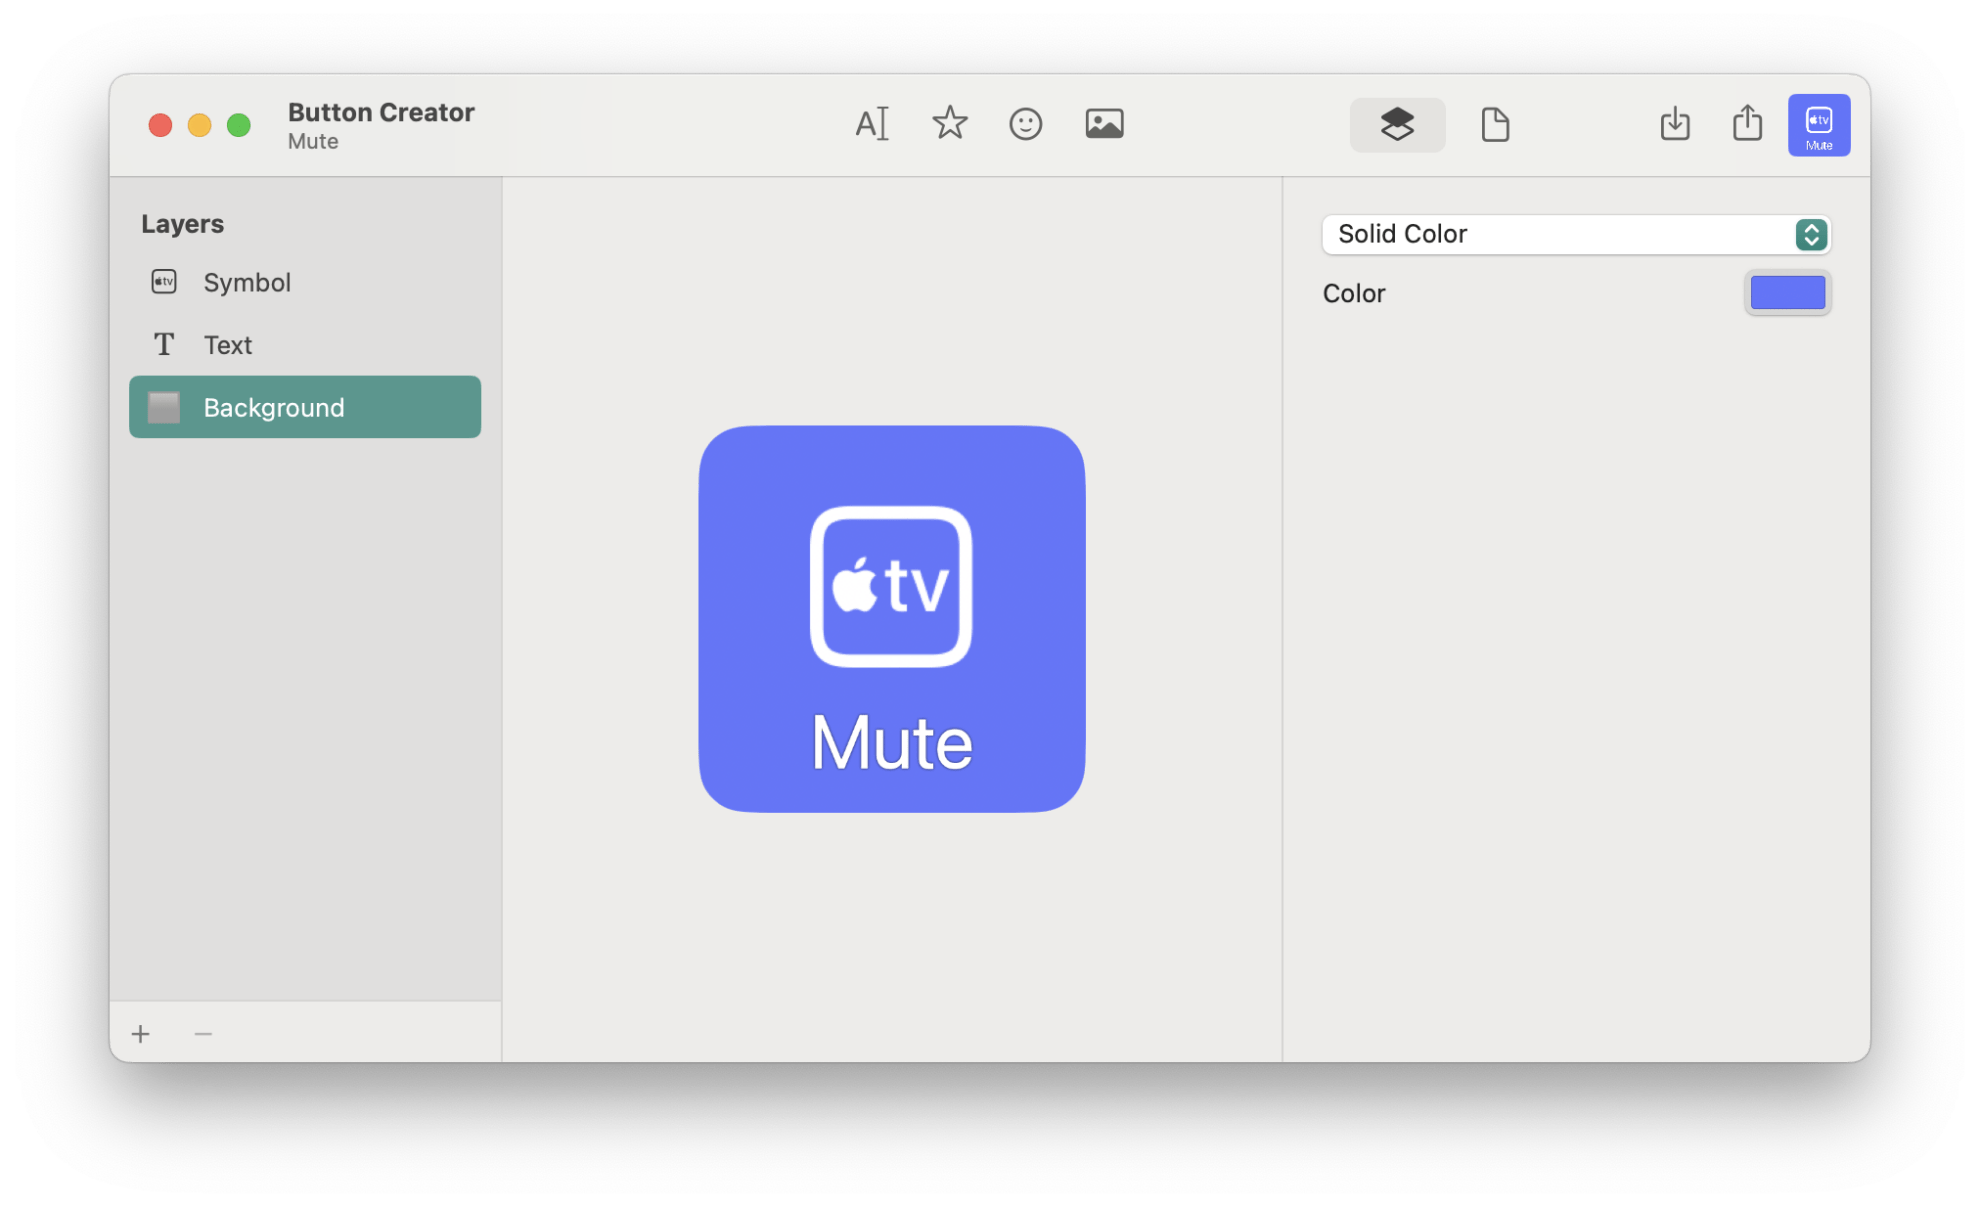Open the blue Color well
Viewport: 1980px width, 1207px height.
[1787, 293]
